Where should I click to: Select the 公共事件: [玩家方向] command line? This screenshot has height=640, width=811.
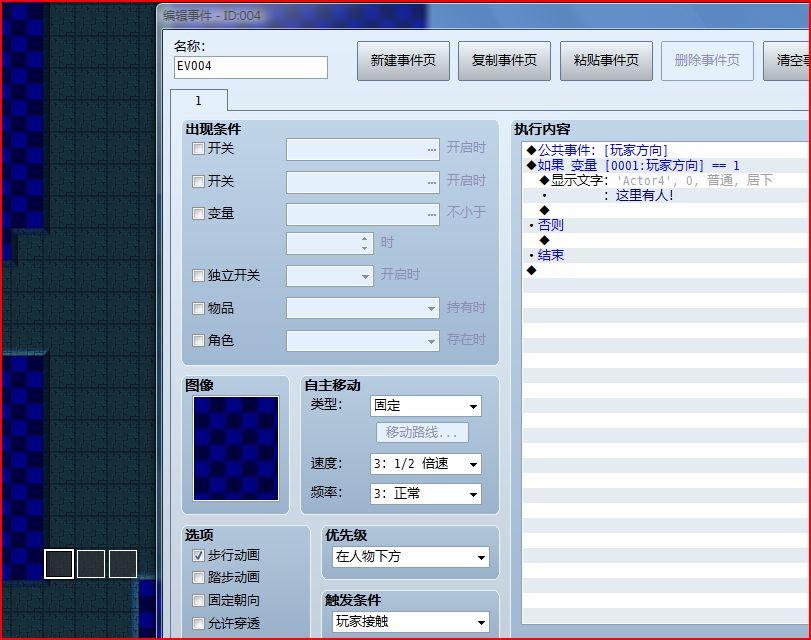pos(666,150)
